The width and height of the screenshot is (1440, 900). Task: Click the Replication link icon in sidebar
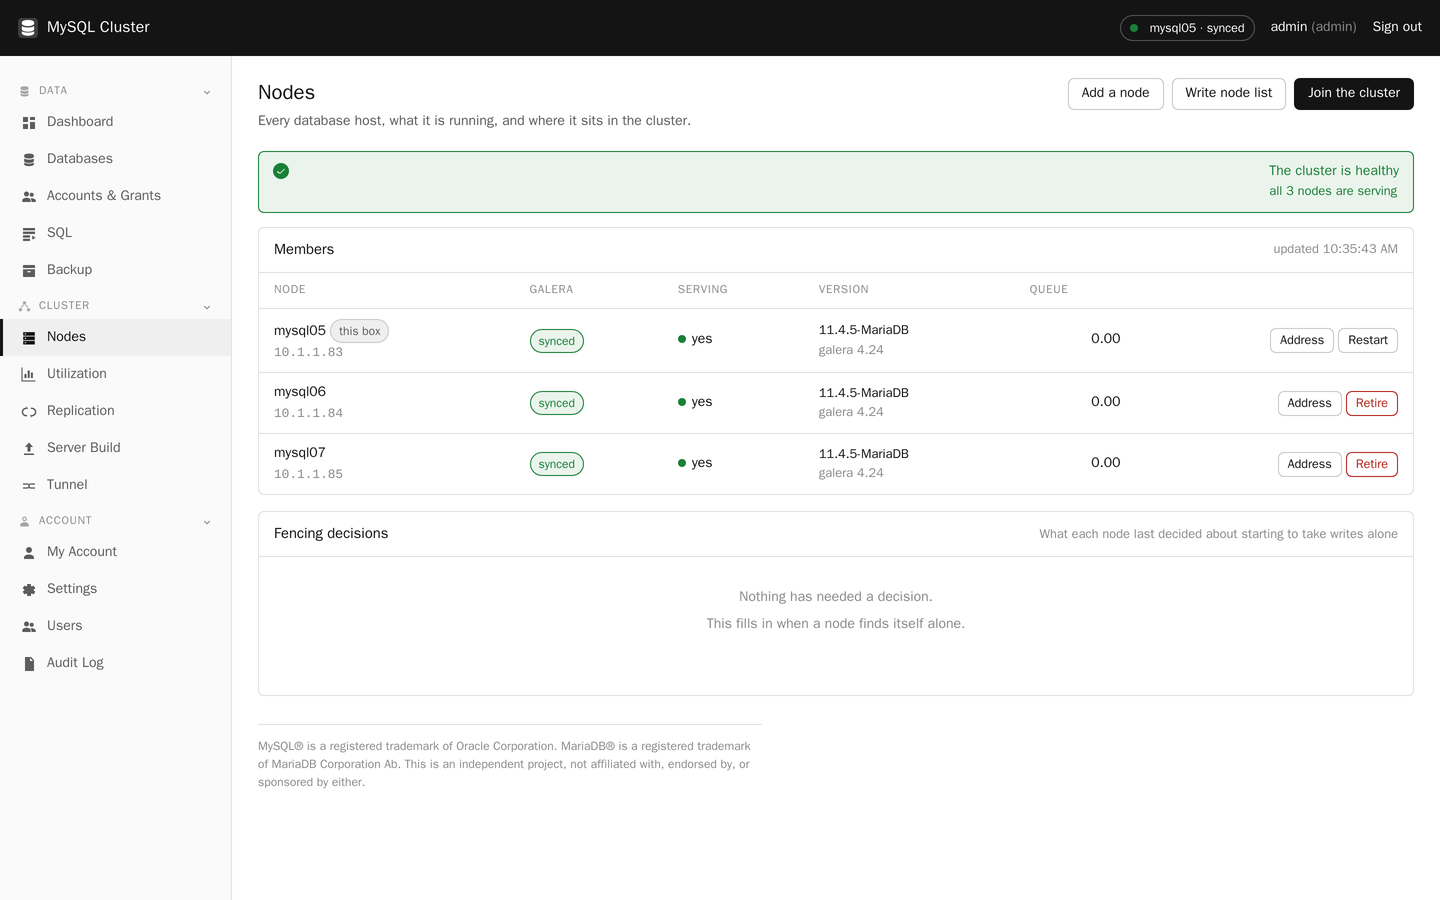click(29, 411)
